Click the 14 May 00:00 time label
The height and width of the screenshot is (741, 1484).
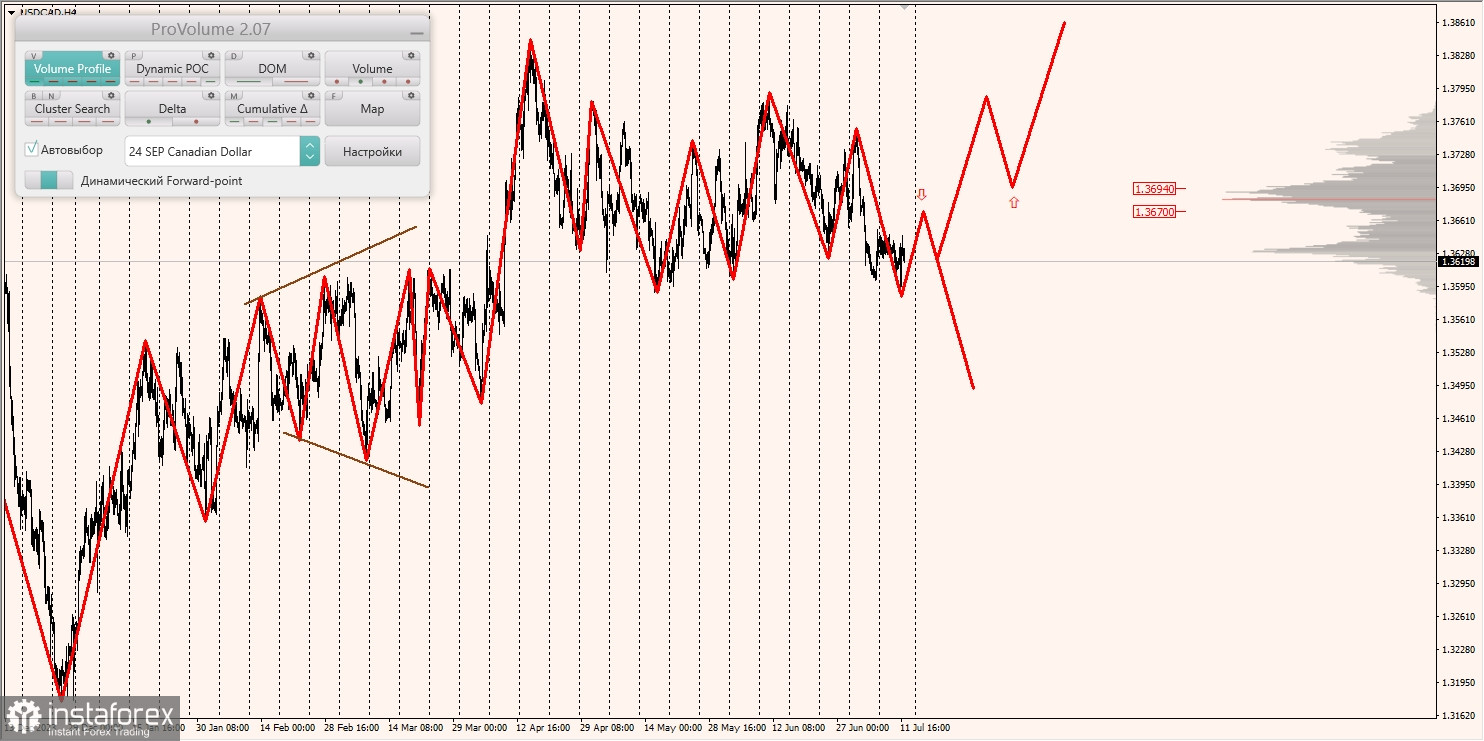coord(671,728)
